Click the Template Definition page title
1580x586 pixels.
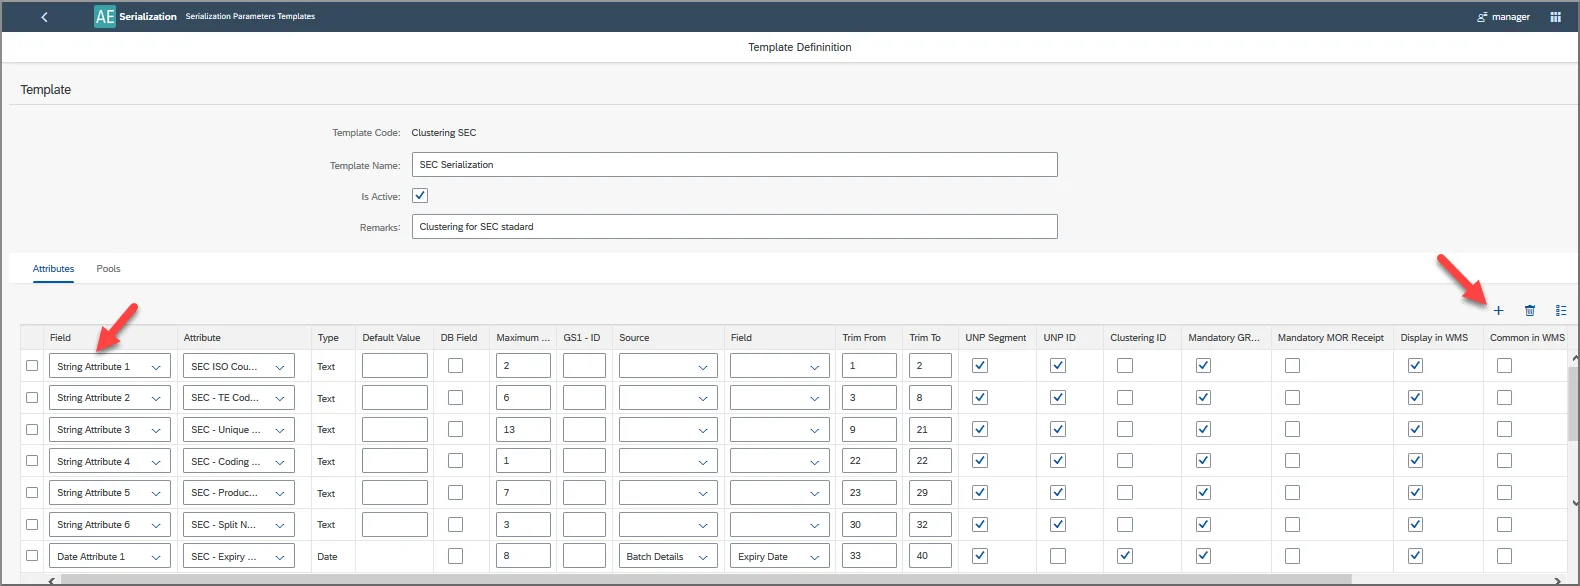pos(800,47)
